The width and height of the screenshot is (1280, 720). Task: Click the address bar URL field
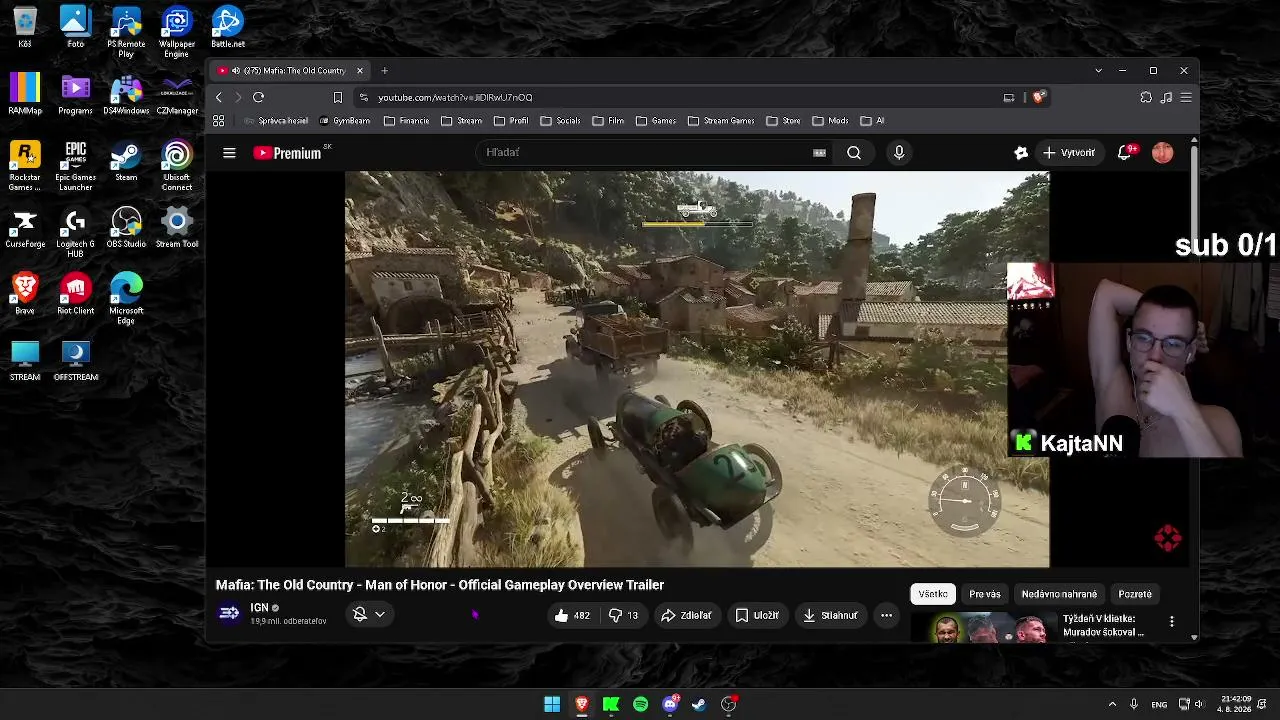(680, 97)
